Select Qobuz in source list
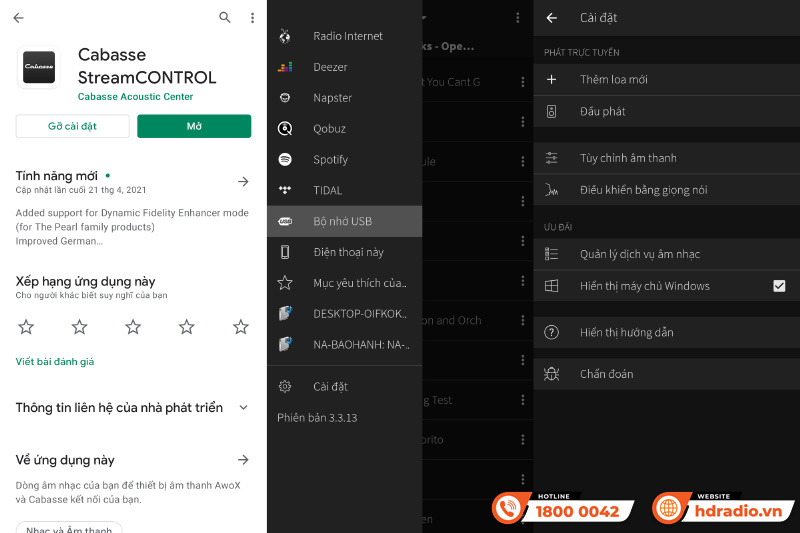This screenshot has height=533, width=800. point(330,129)
